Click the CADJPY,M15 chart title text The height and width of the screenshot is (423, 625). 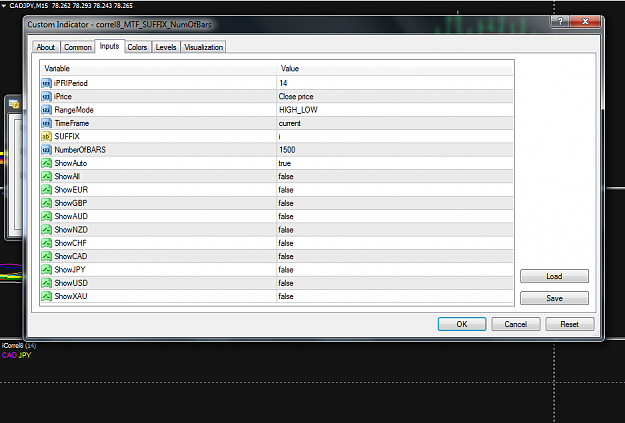tap(29, 6)
